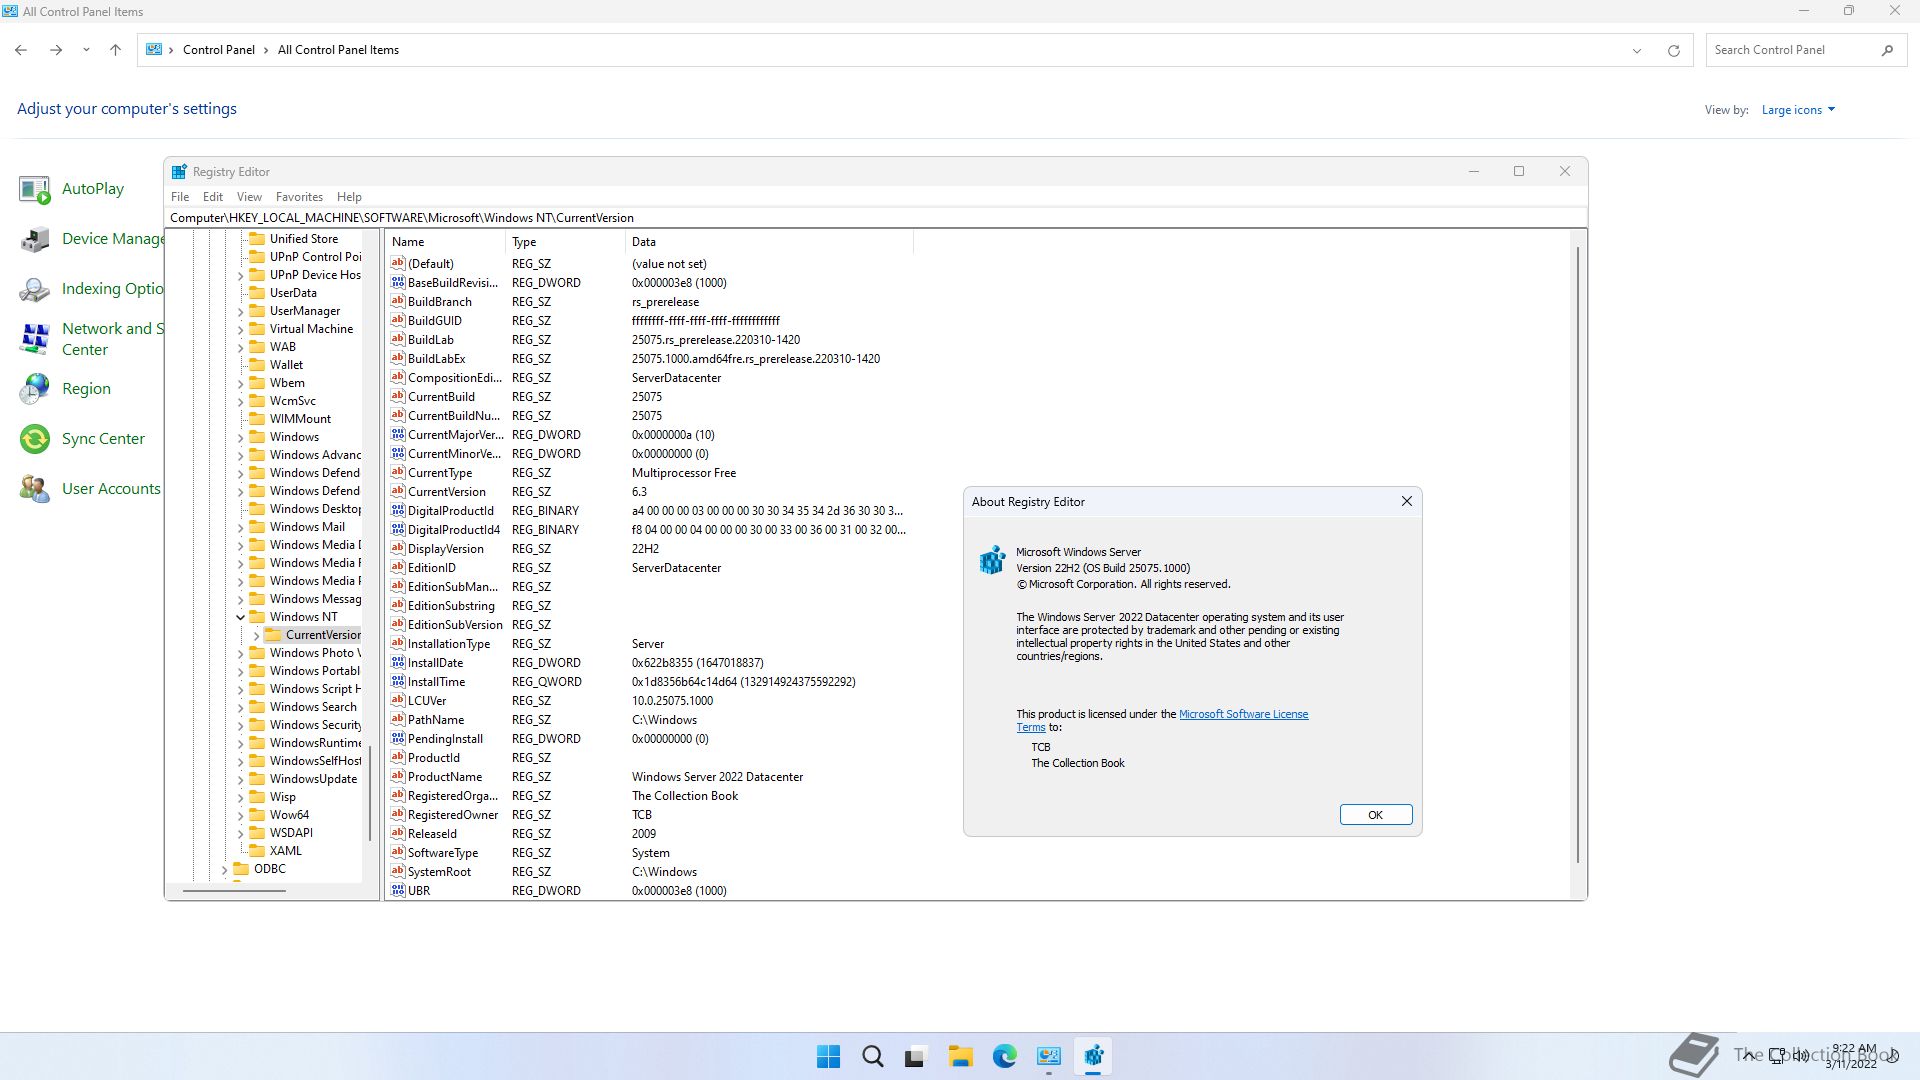Click the Refresh icon in Control Panel address bar
1920x1080 pixels.
pyautogui.click(x=1673, y=50)
